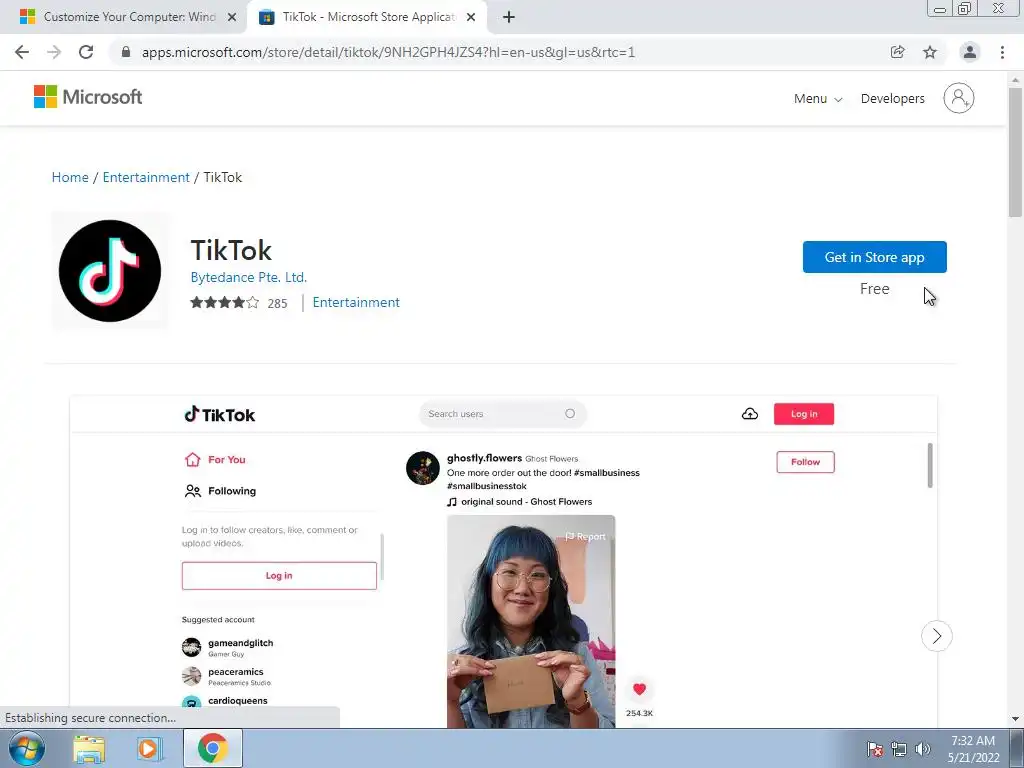Click the volume speaker tray icon

(922, 749)
